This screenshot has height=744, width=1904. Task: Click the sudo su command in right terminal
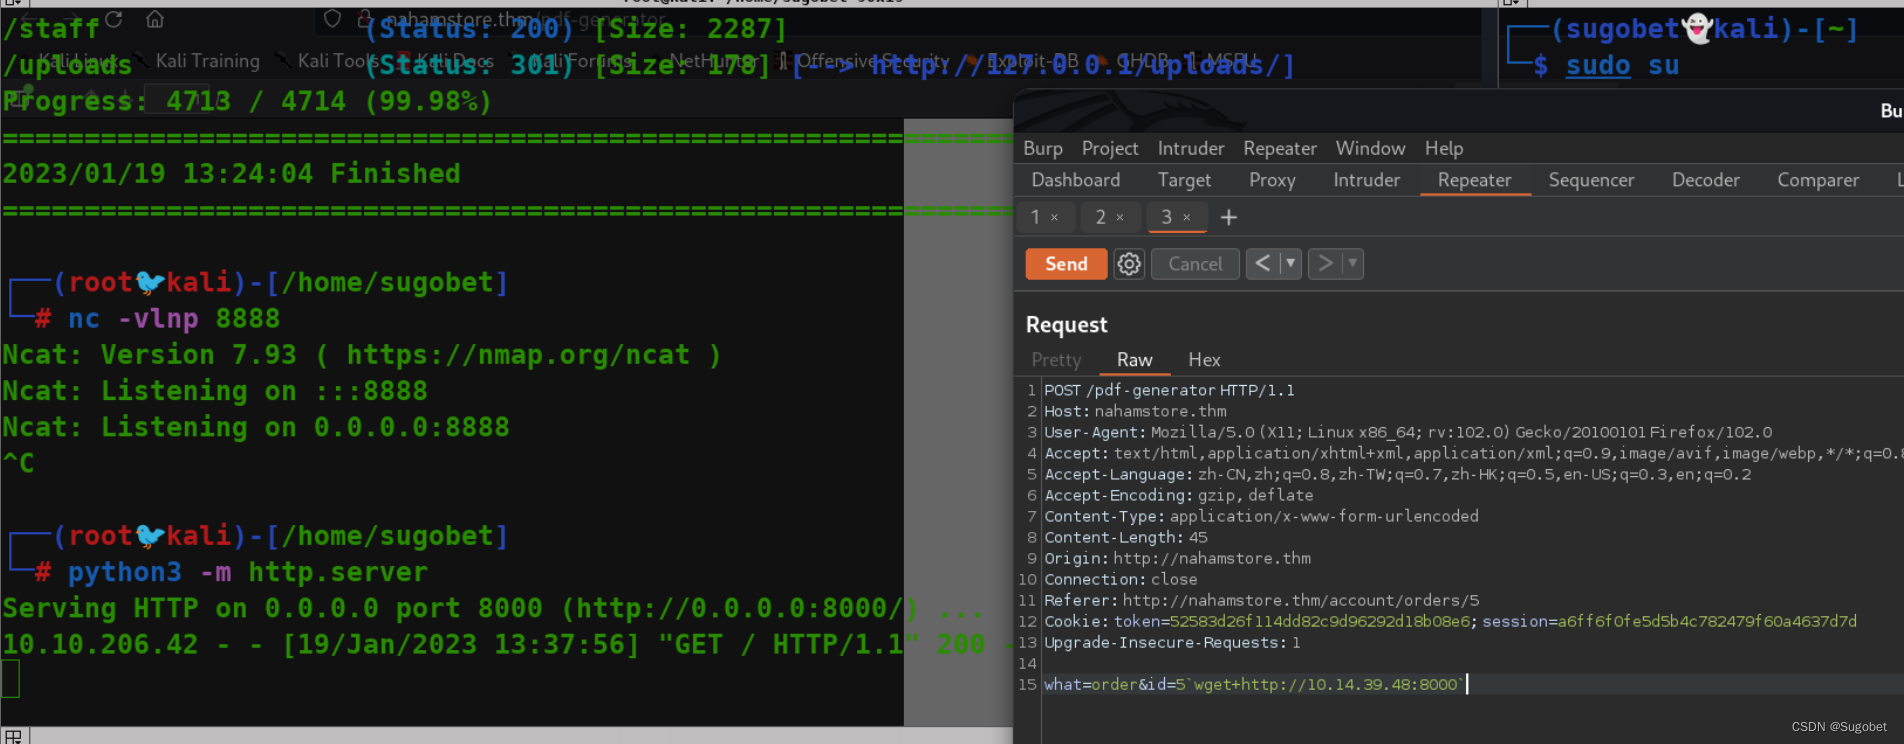[x=1622, y=66]
